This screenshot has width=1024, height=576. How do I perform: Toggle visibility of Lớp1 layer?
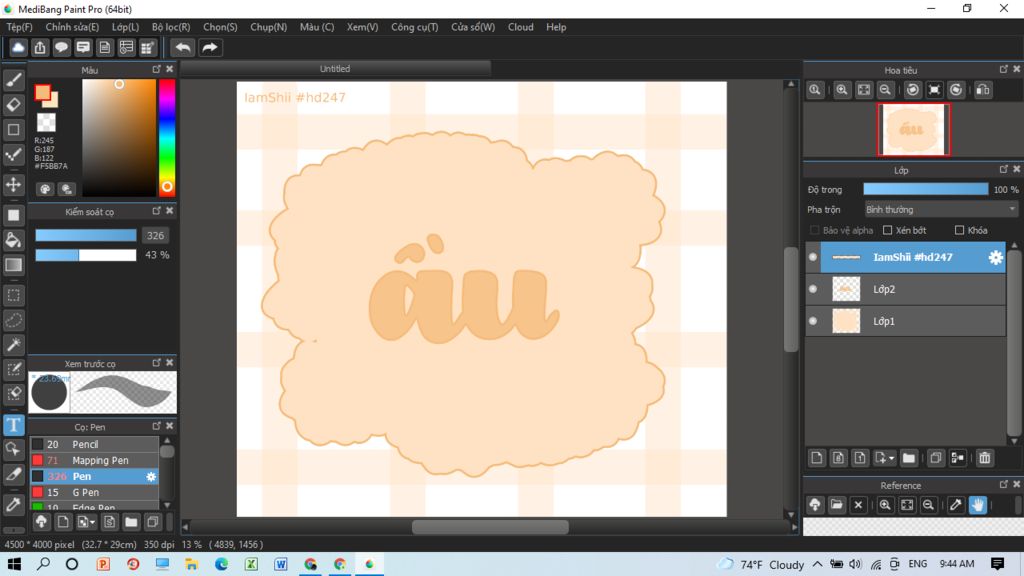813,321
